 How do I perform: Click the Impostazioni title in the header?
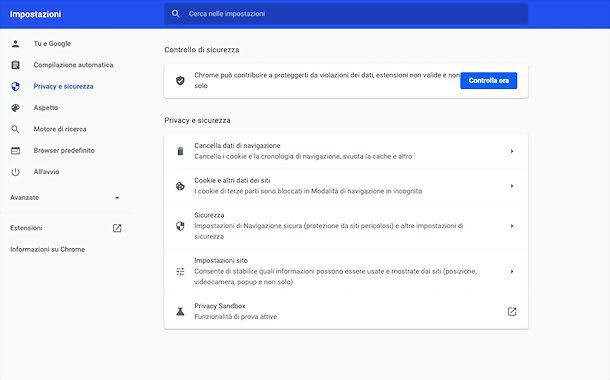[x=35, y=14]
